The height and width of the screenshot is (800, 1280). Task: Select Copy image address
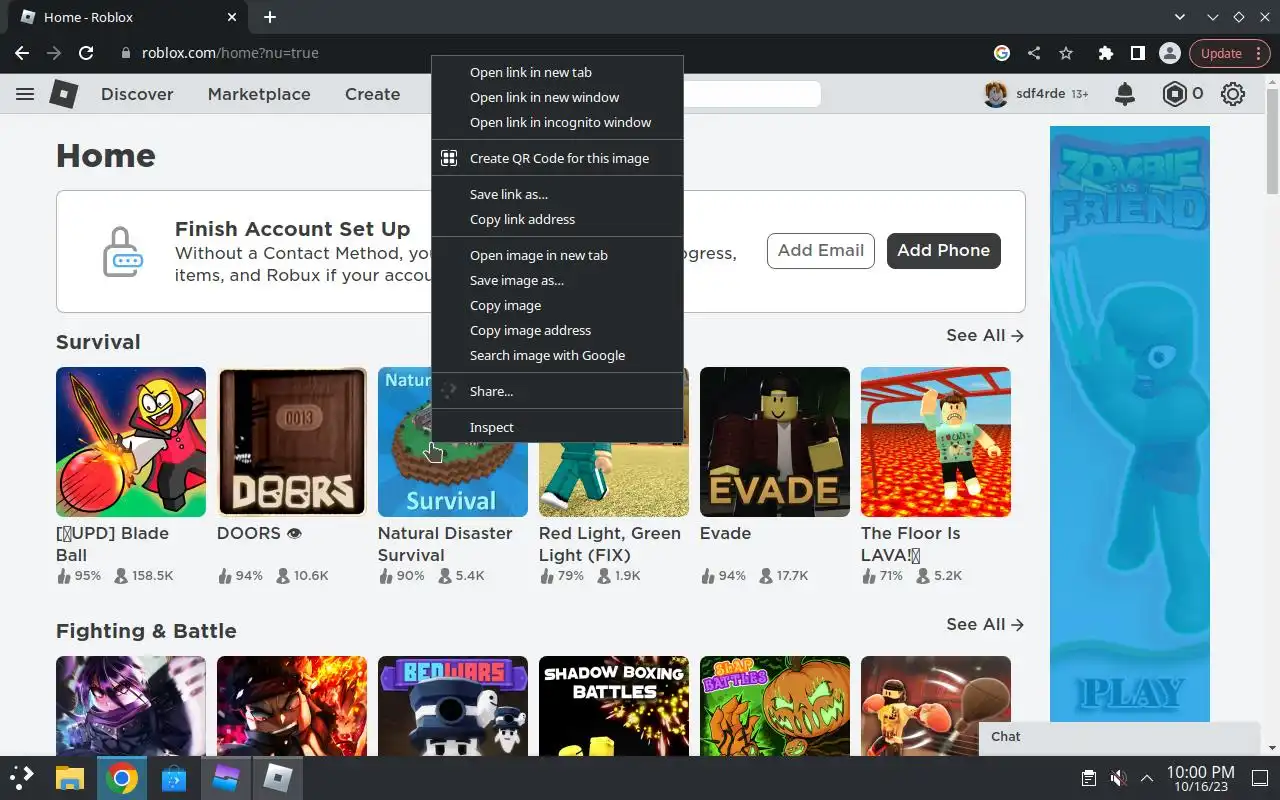coord(557,330)
